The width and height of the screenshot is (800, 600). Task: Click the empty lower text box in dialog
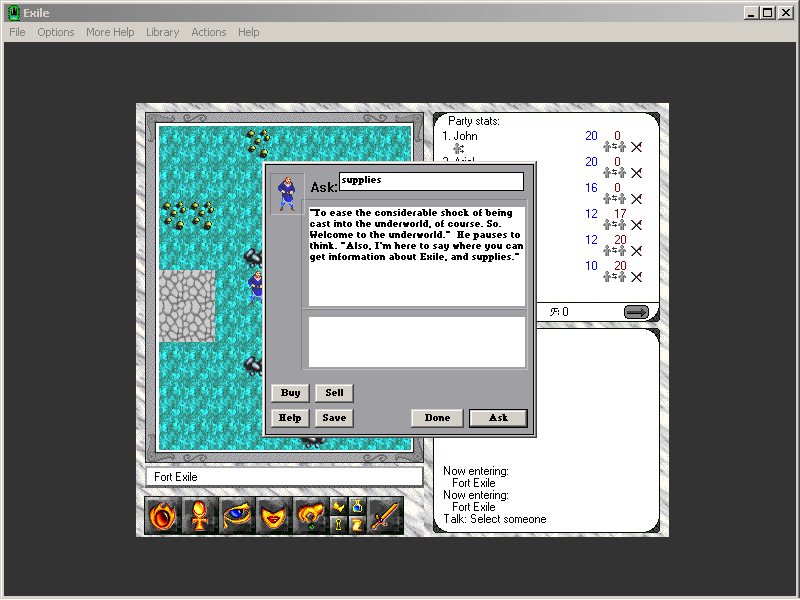pos(417,342)
